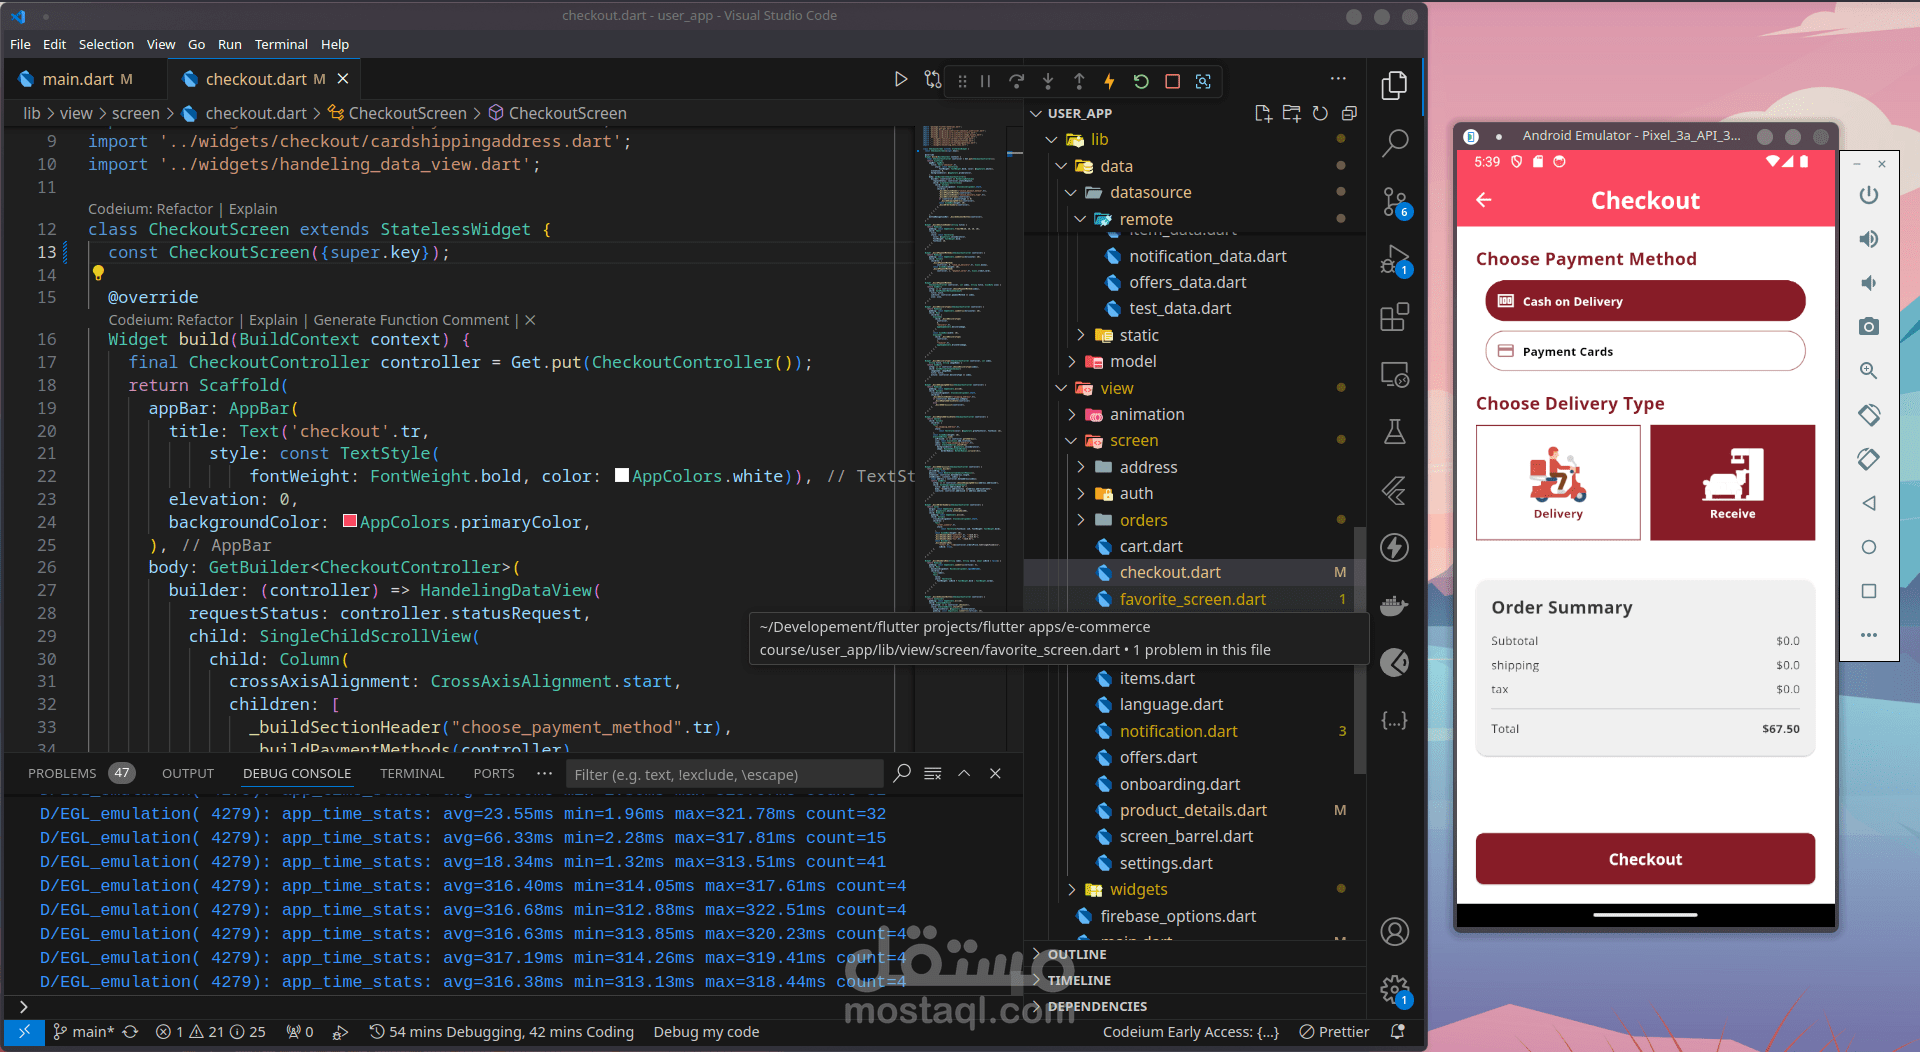The width and height of the screenshot is (1920, 1052).
Task: Open the Manage gear settings
Action: point(1394,991)
